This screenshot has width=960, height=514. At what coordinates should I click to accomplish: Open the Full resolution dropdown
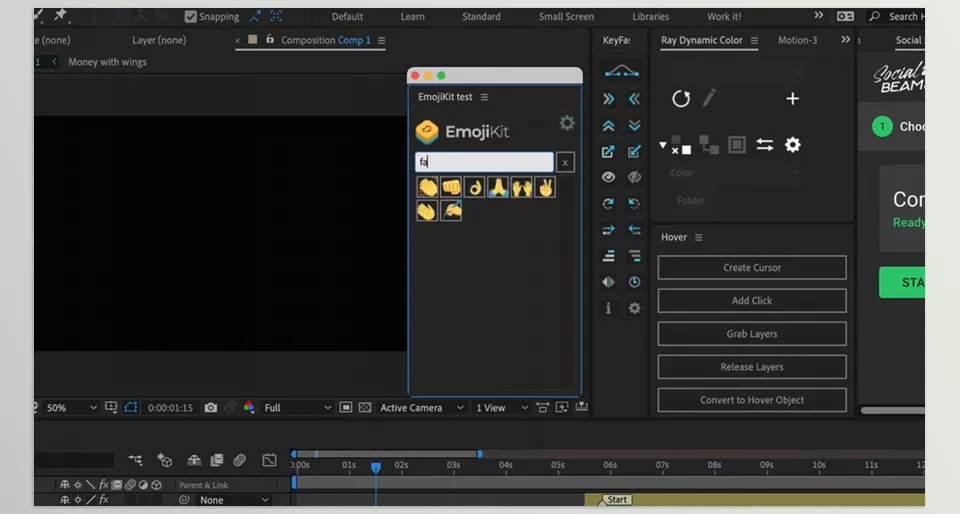pos(298,408)
